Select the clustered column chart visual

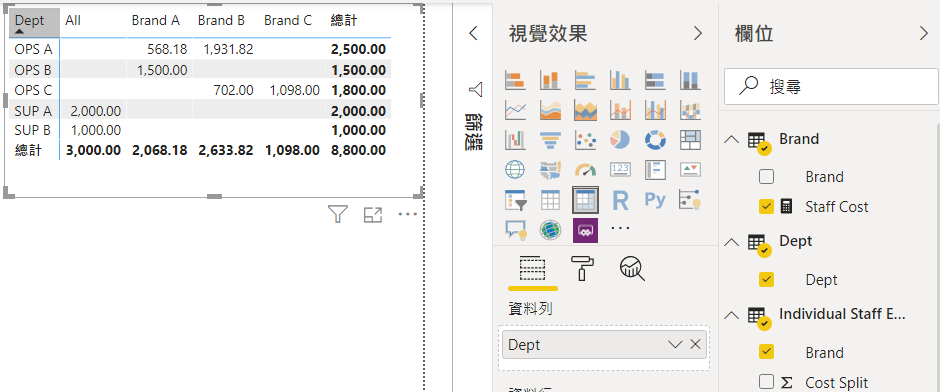[620, 80]
